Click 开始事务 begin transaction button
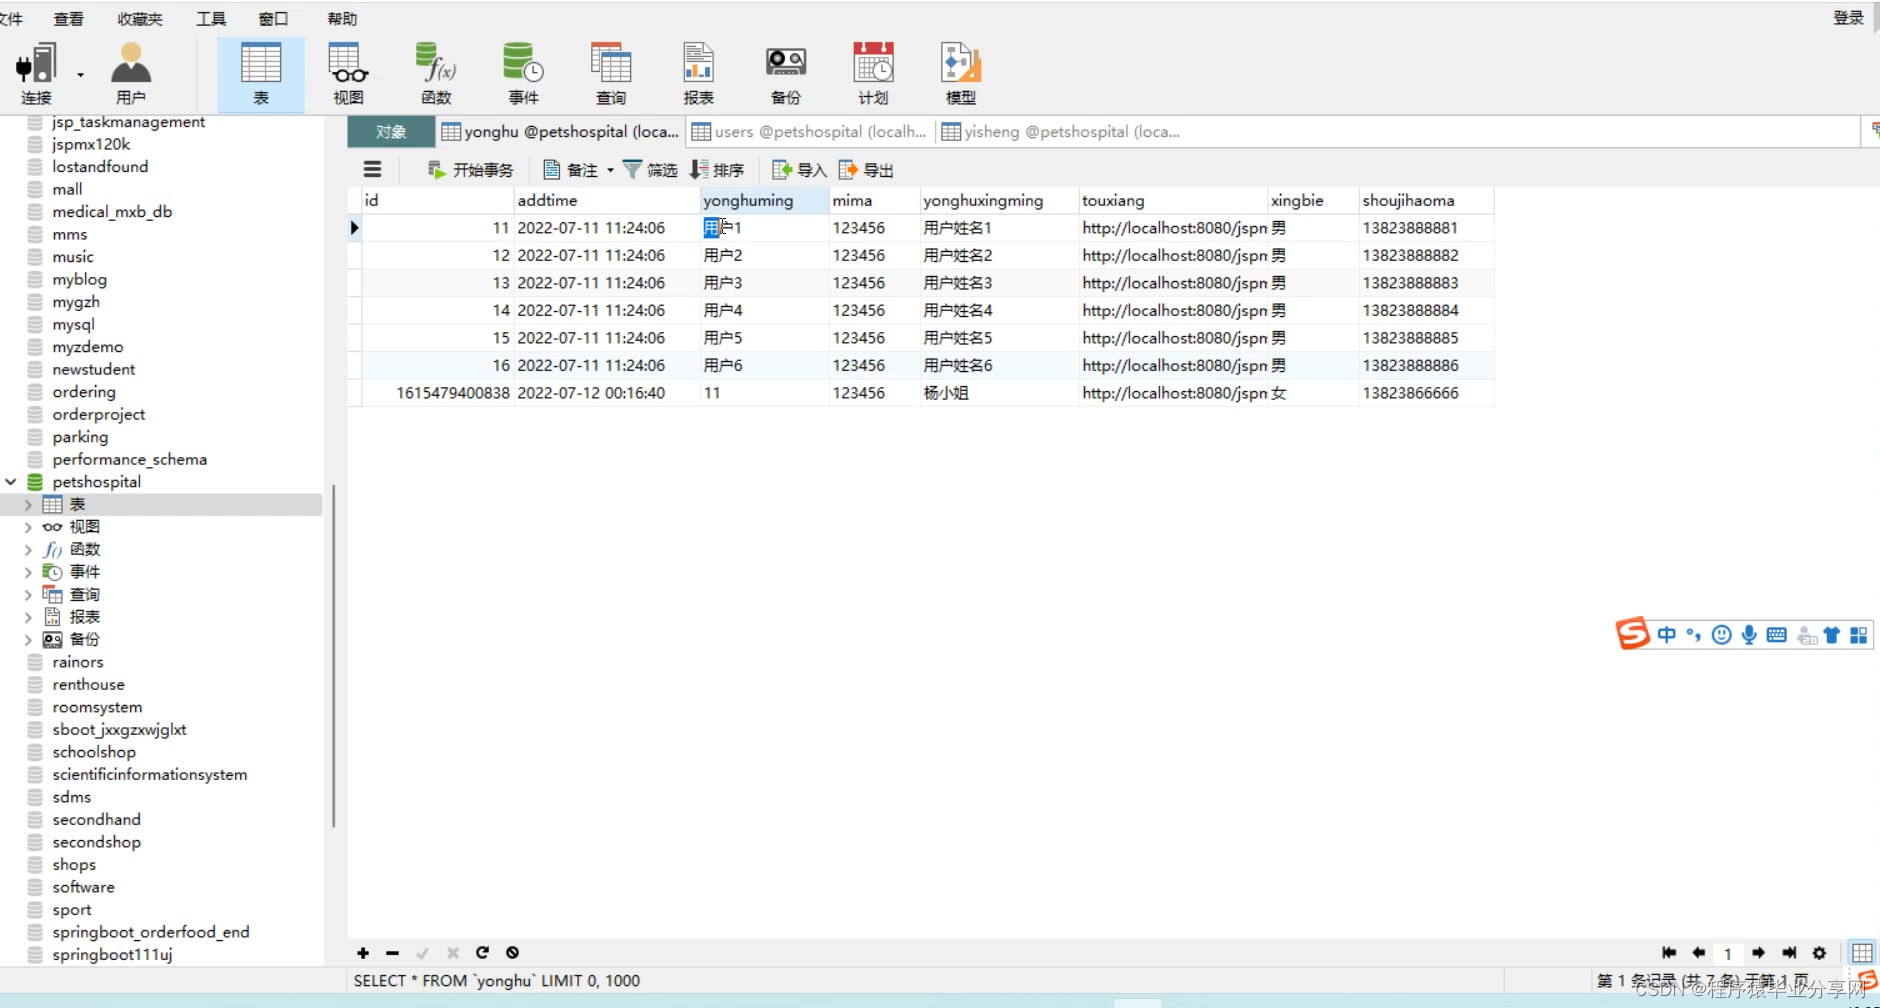The width and height of the screenshot is (1880, 1008). click(x=470, y=170)
